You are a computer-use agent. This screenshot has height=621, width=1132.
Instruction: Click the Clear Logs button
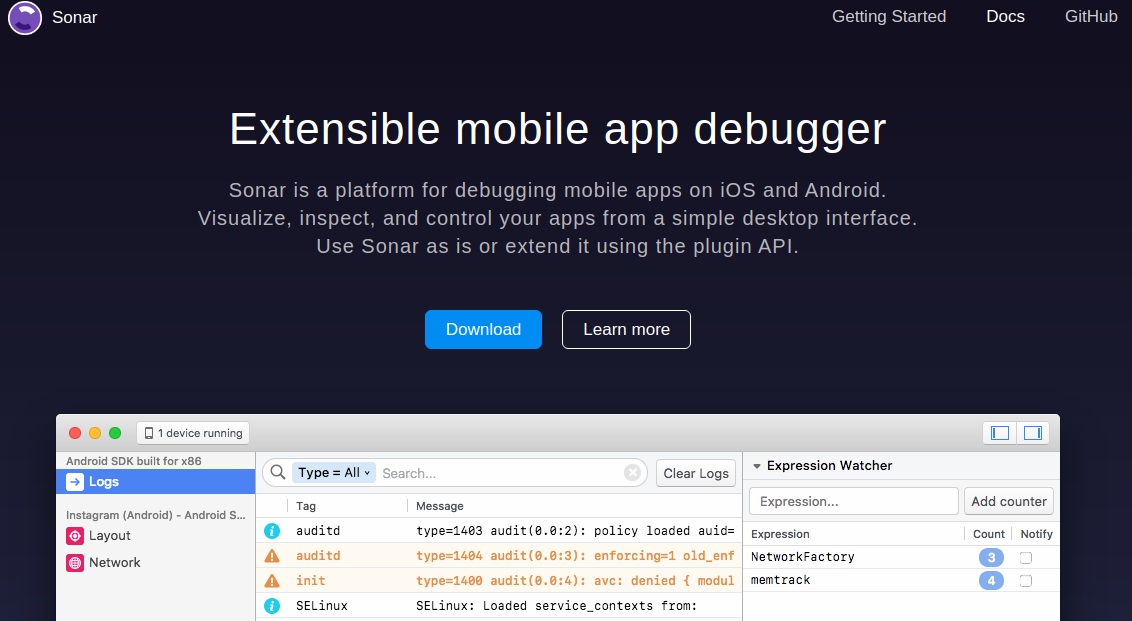coord(696,474)
